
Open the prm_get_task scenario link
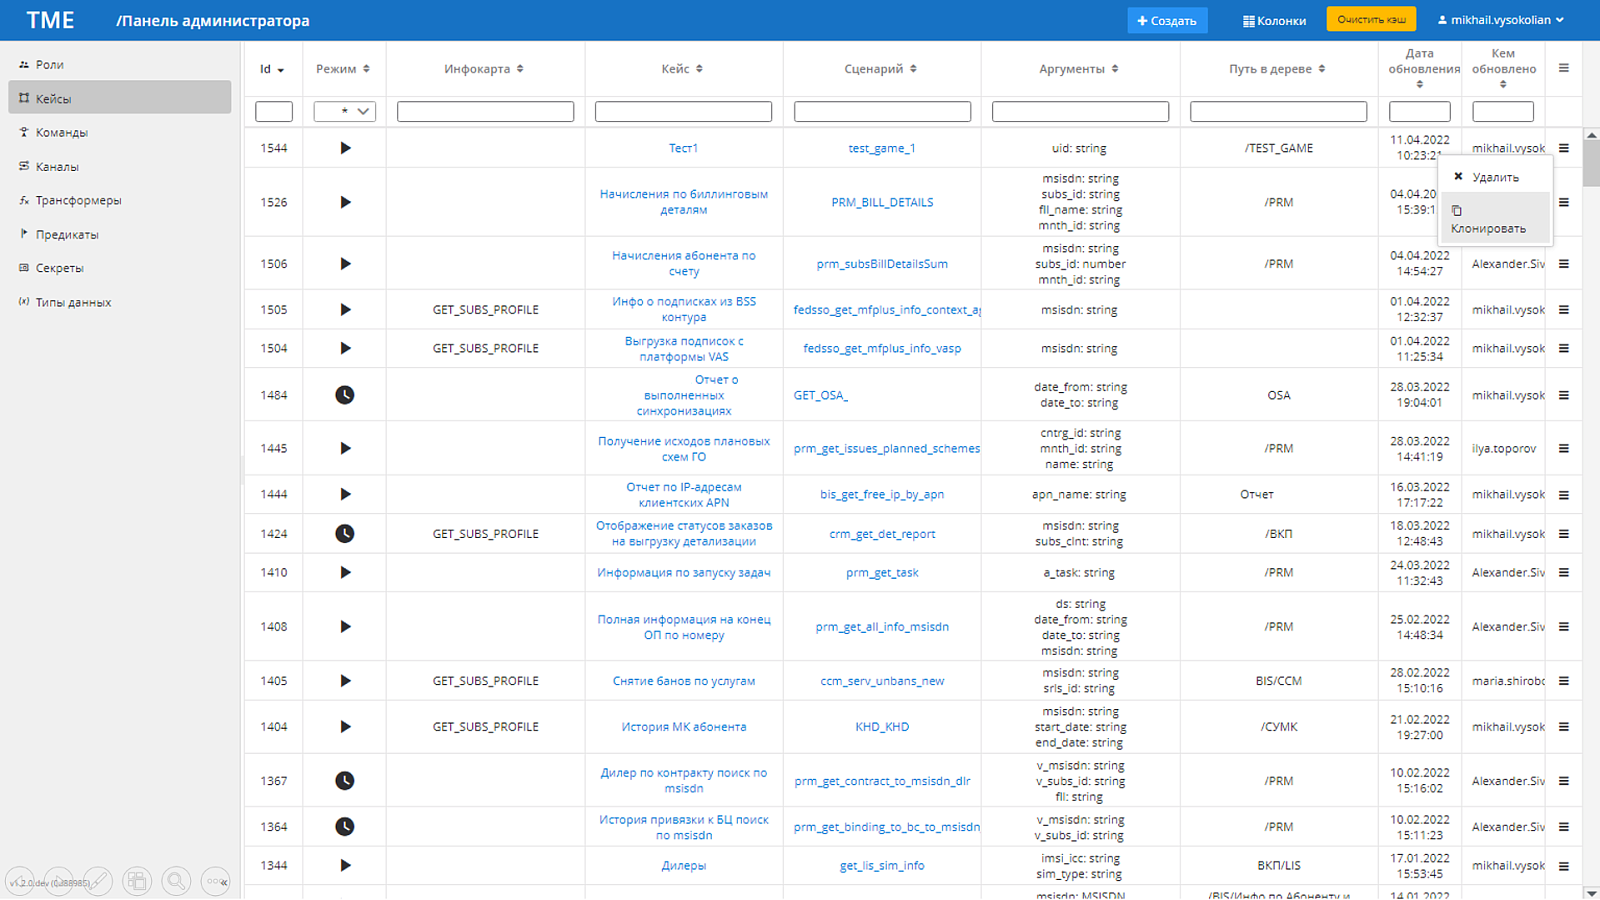tap(881, 573)
